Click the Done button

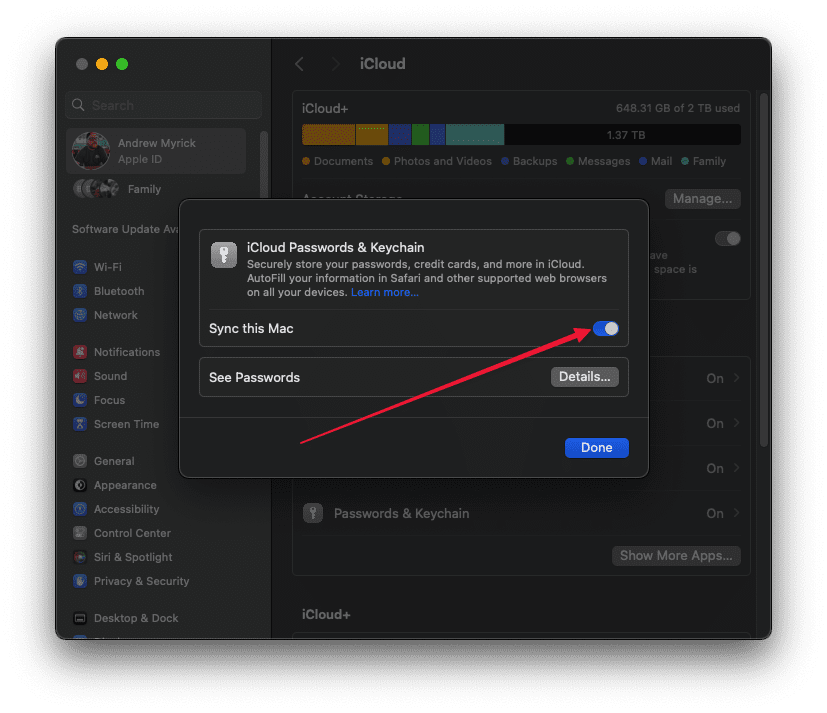[x=597, y=448]
